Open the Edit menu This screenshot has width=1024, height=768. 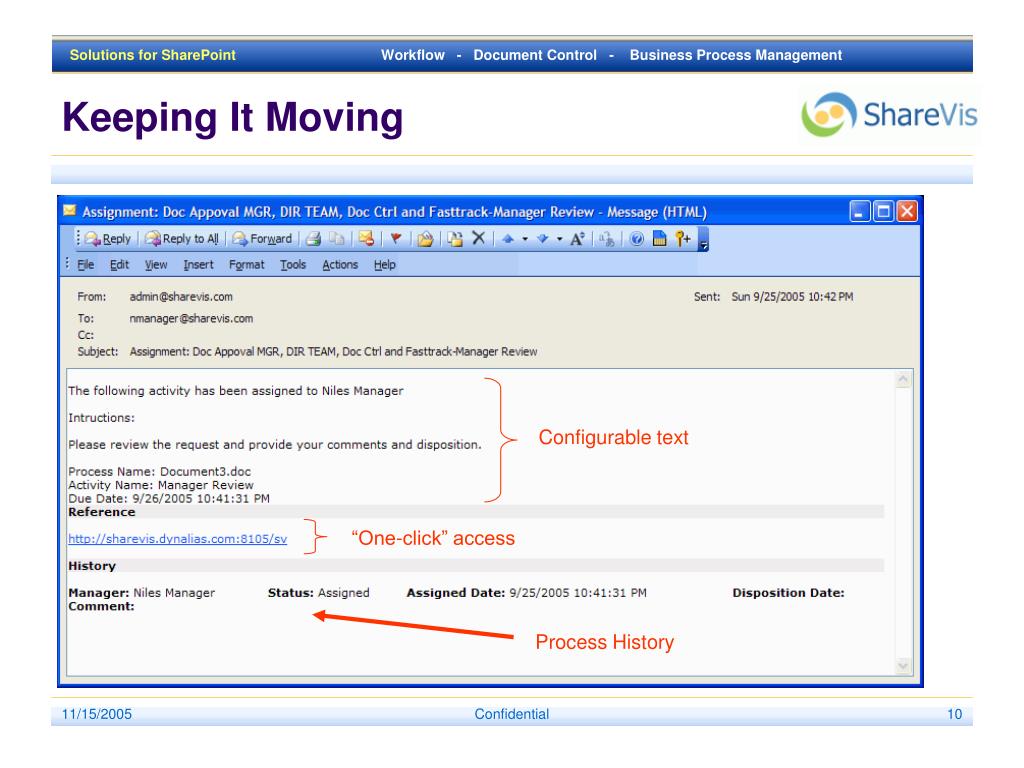click(119, 264)
